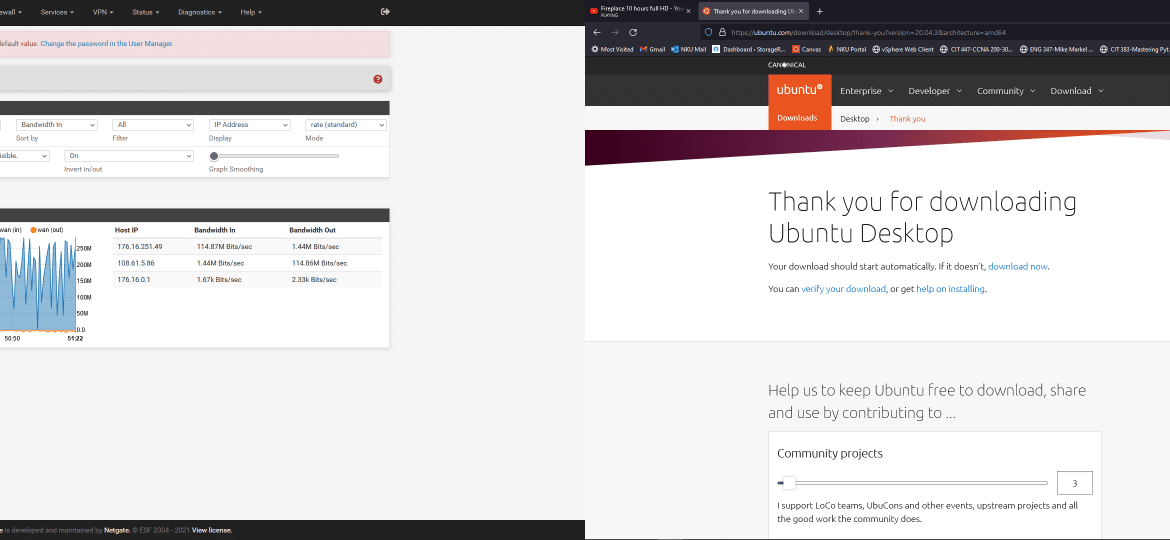Viewport: 1170px width, 540px height.
Task: Open the vSphere Web Client bookmark
Action: [903, 49]
